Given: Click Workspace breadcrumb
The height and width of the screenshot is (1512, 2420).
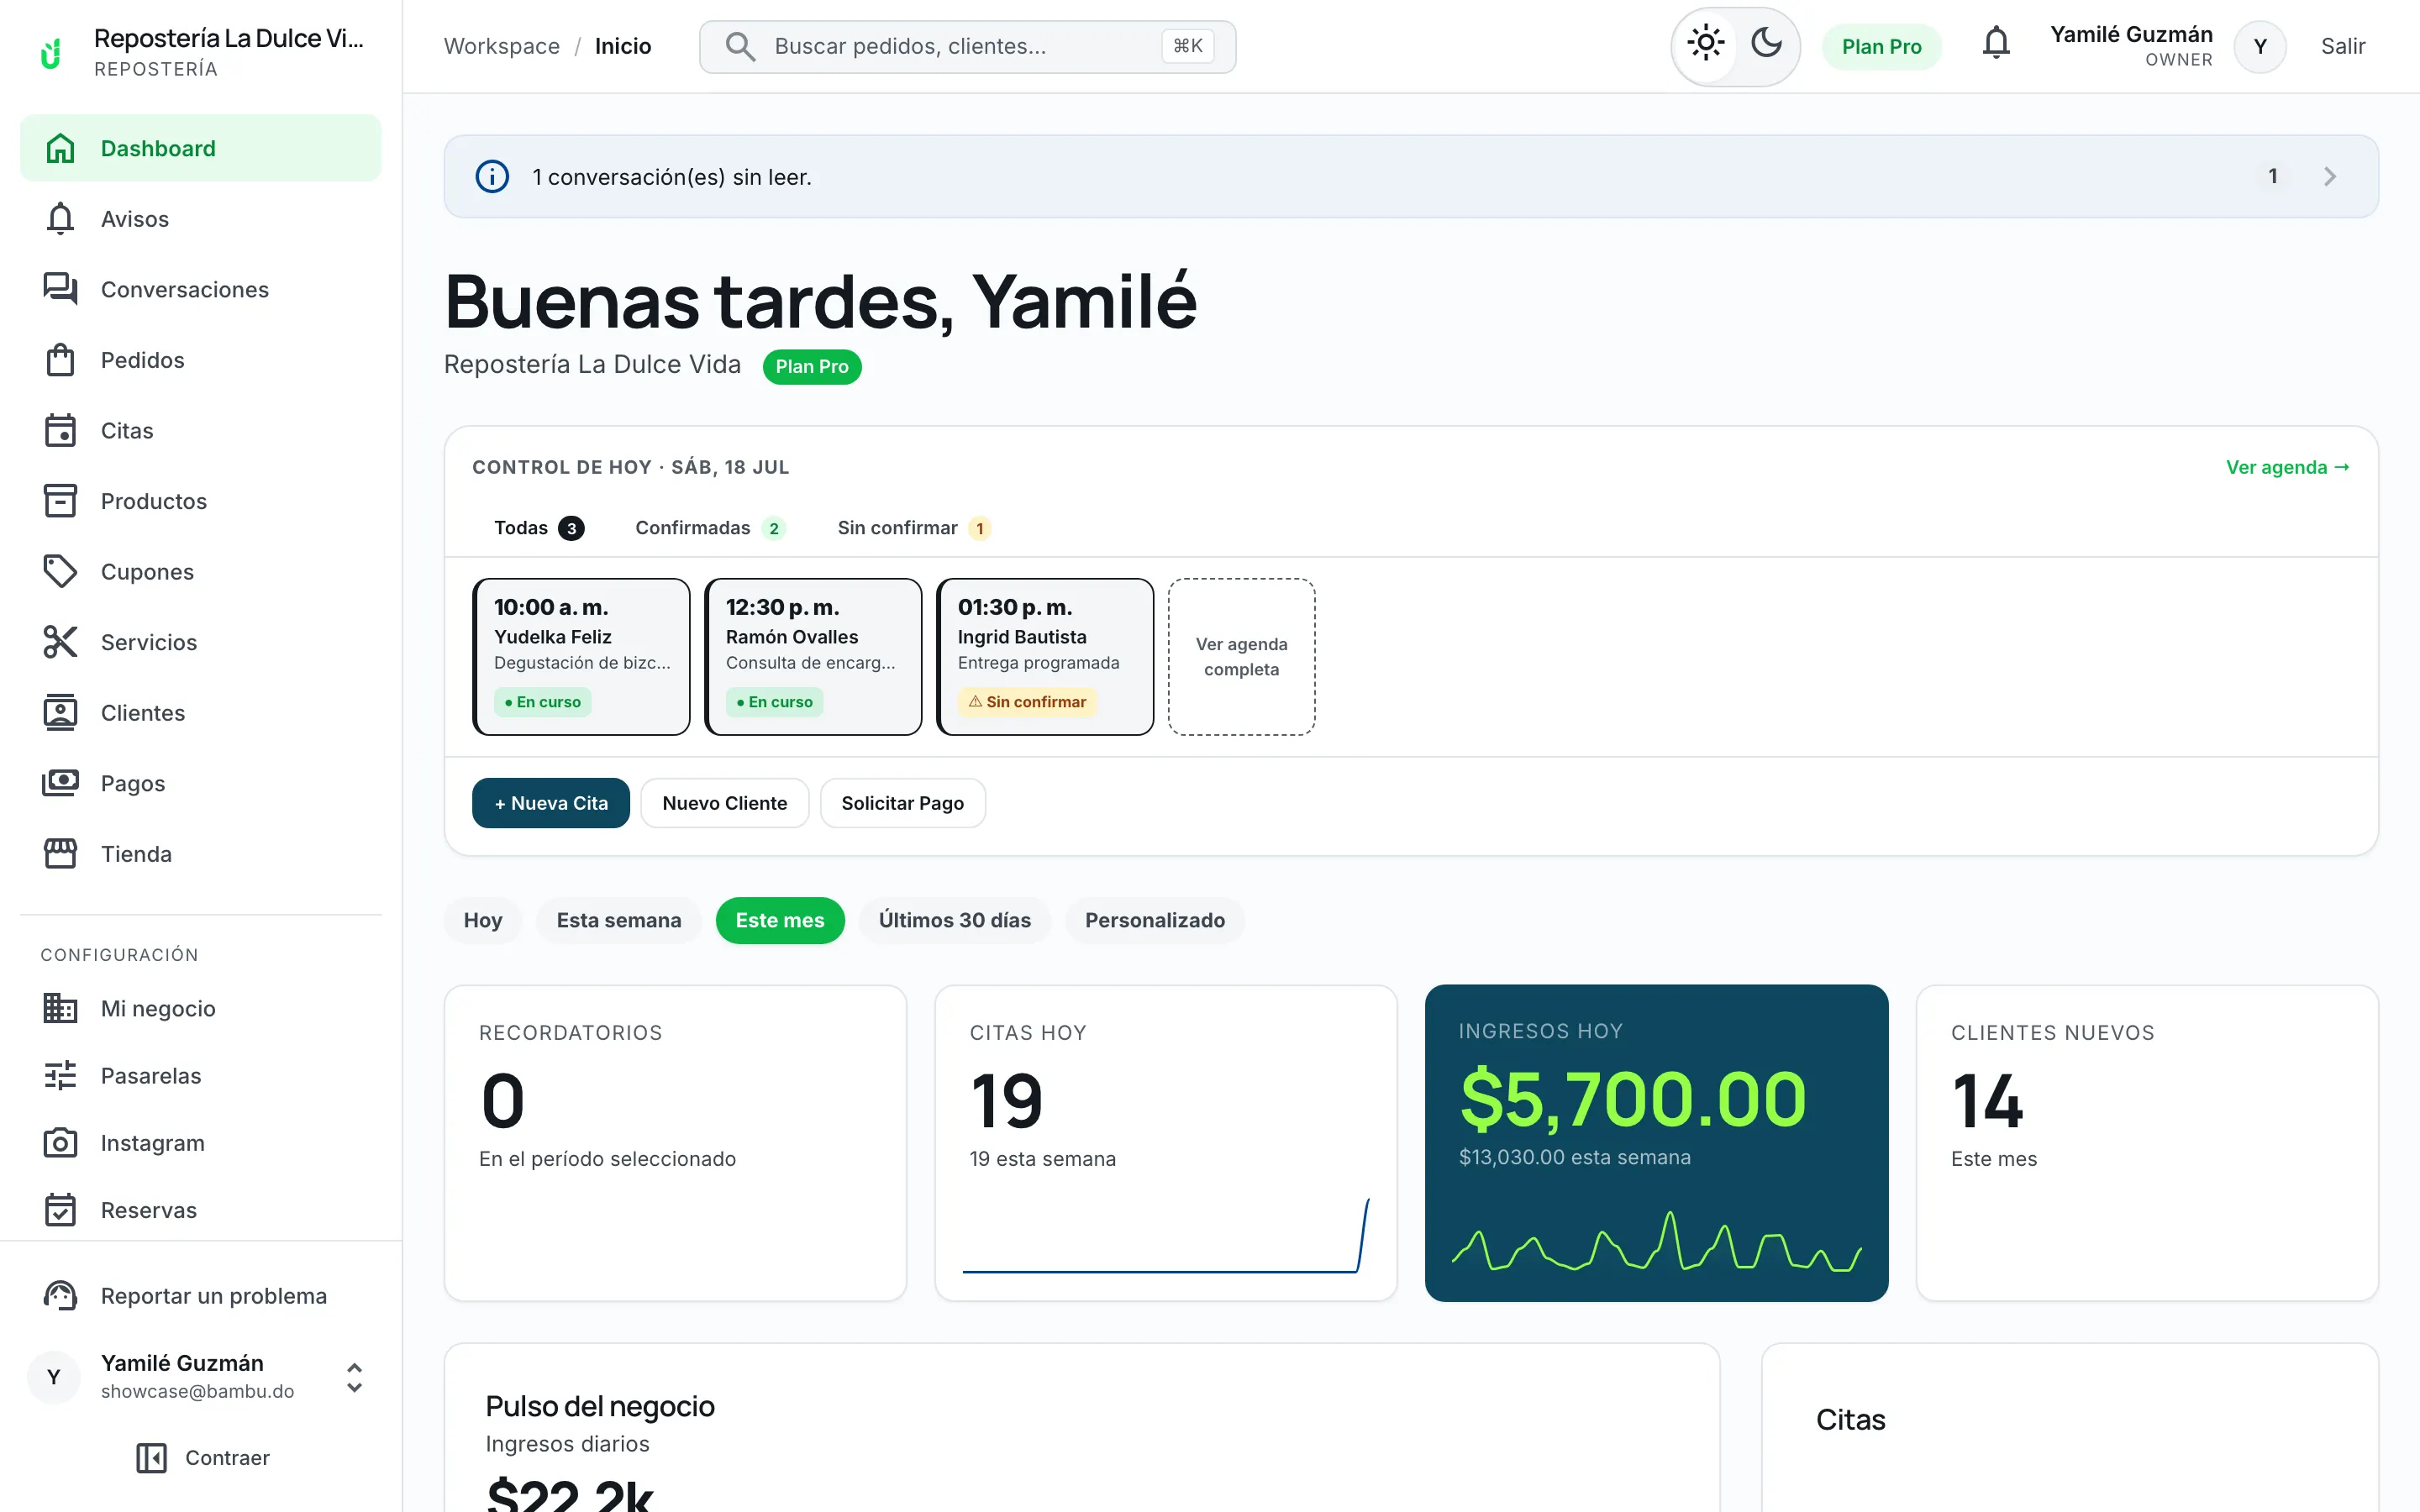Looking at the screenshot, I should 502,47.
